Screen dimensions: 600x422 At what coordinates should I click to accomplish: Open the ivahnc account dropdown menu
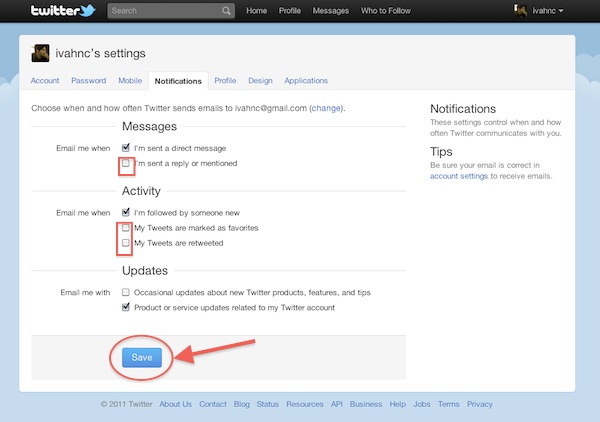[x=548, y=11]
